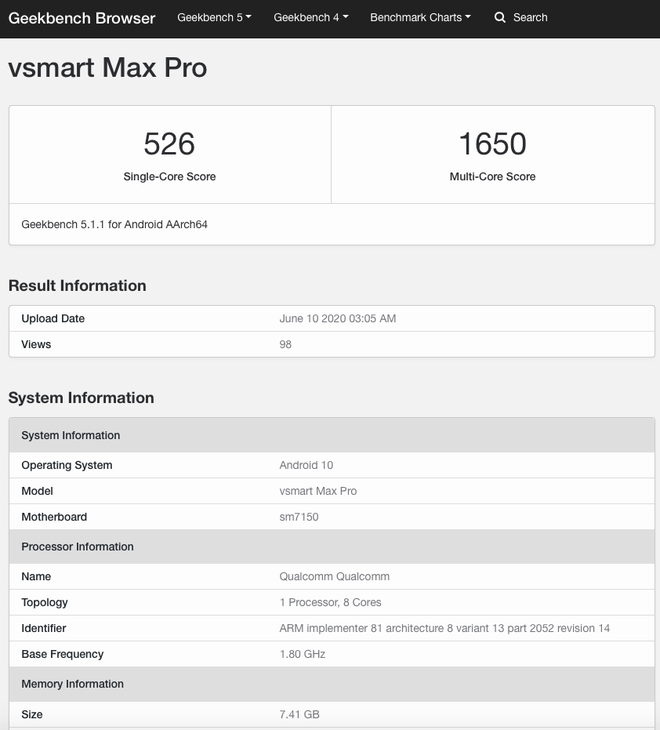The width and height of the screenshot is (660, 730).
Task: Click the Views count value 98
Action: coord(285,345)
